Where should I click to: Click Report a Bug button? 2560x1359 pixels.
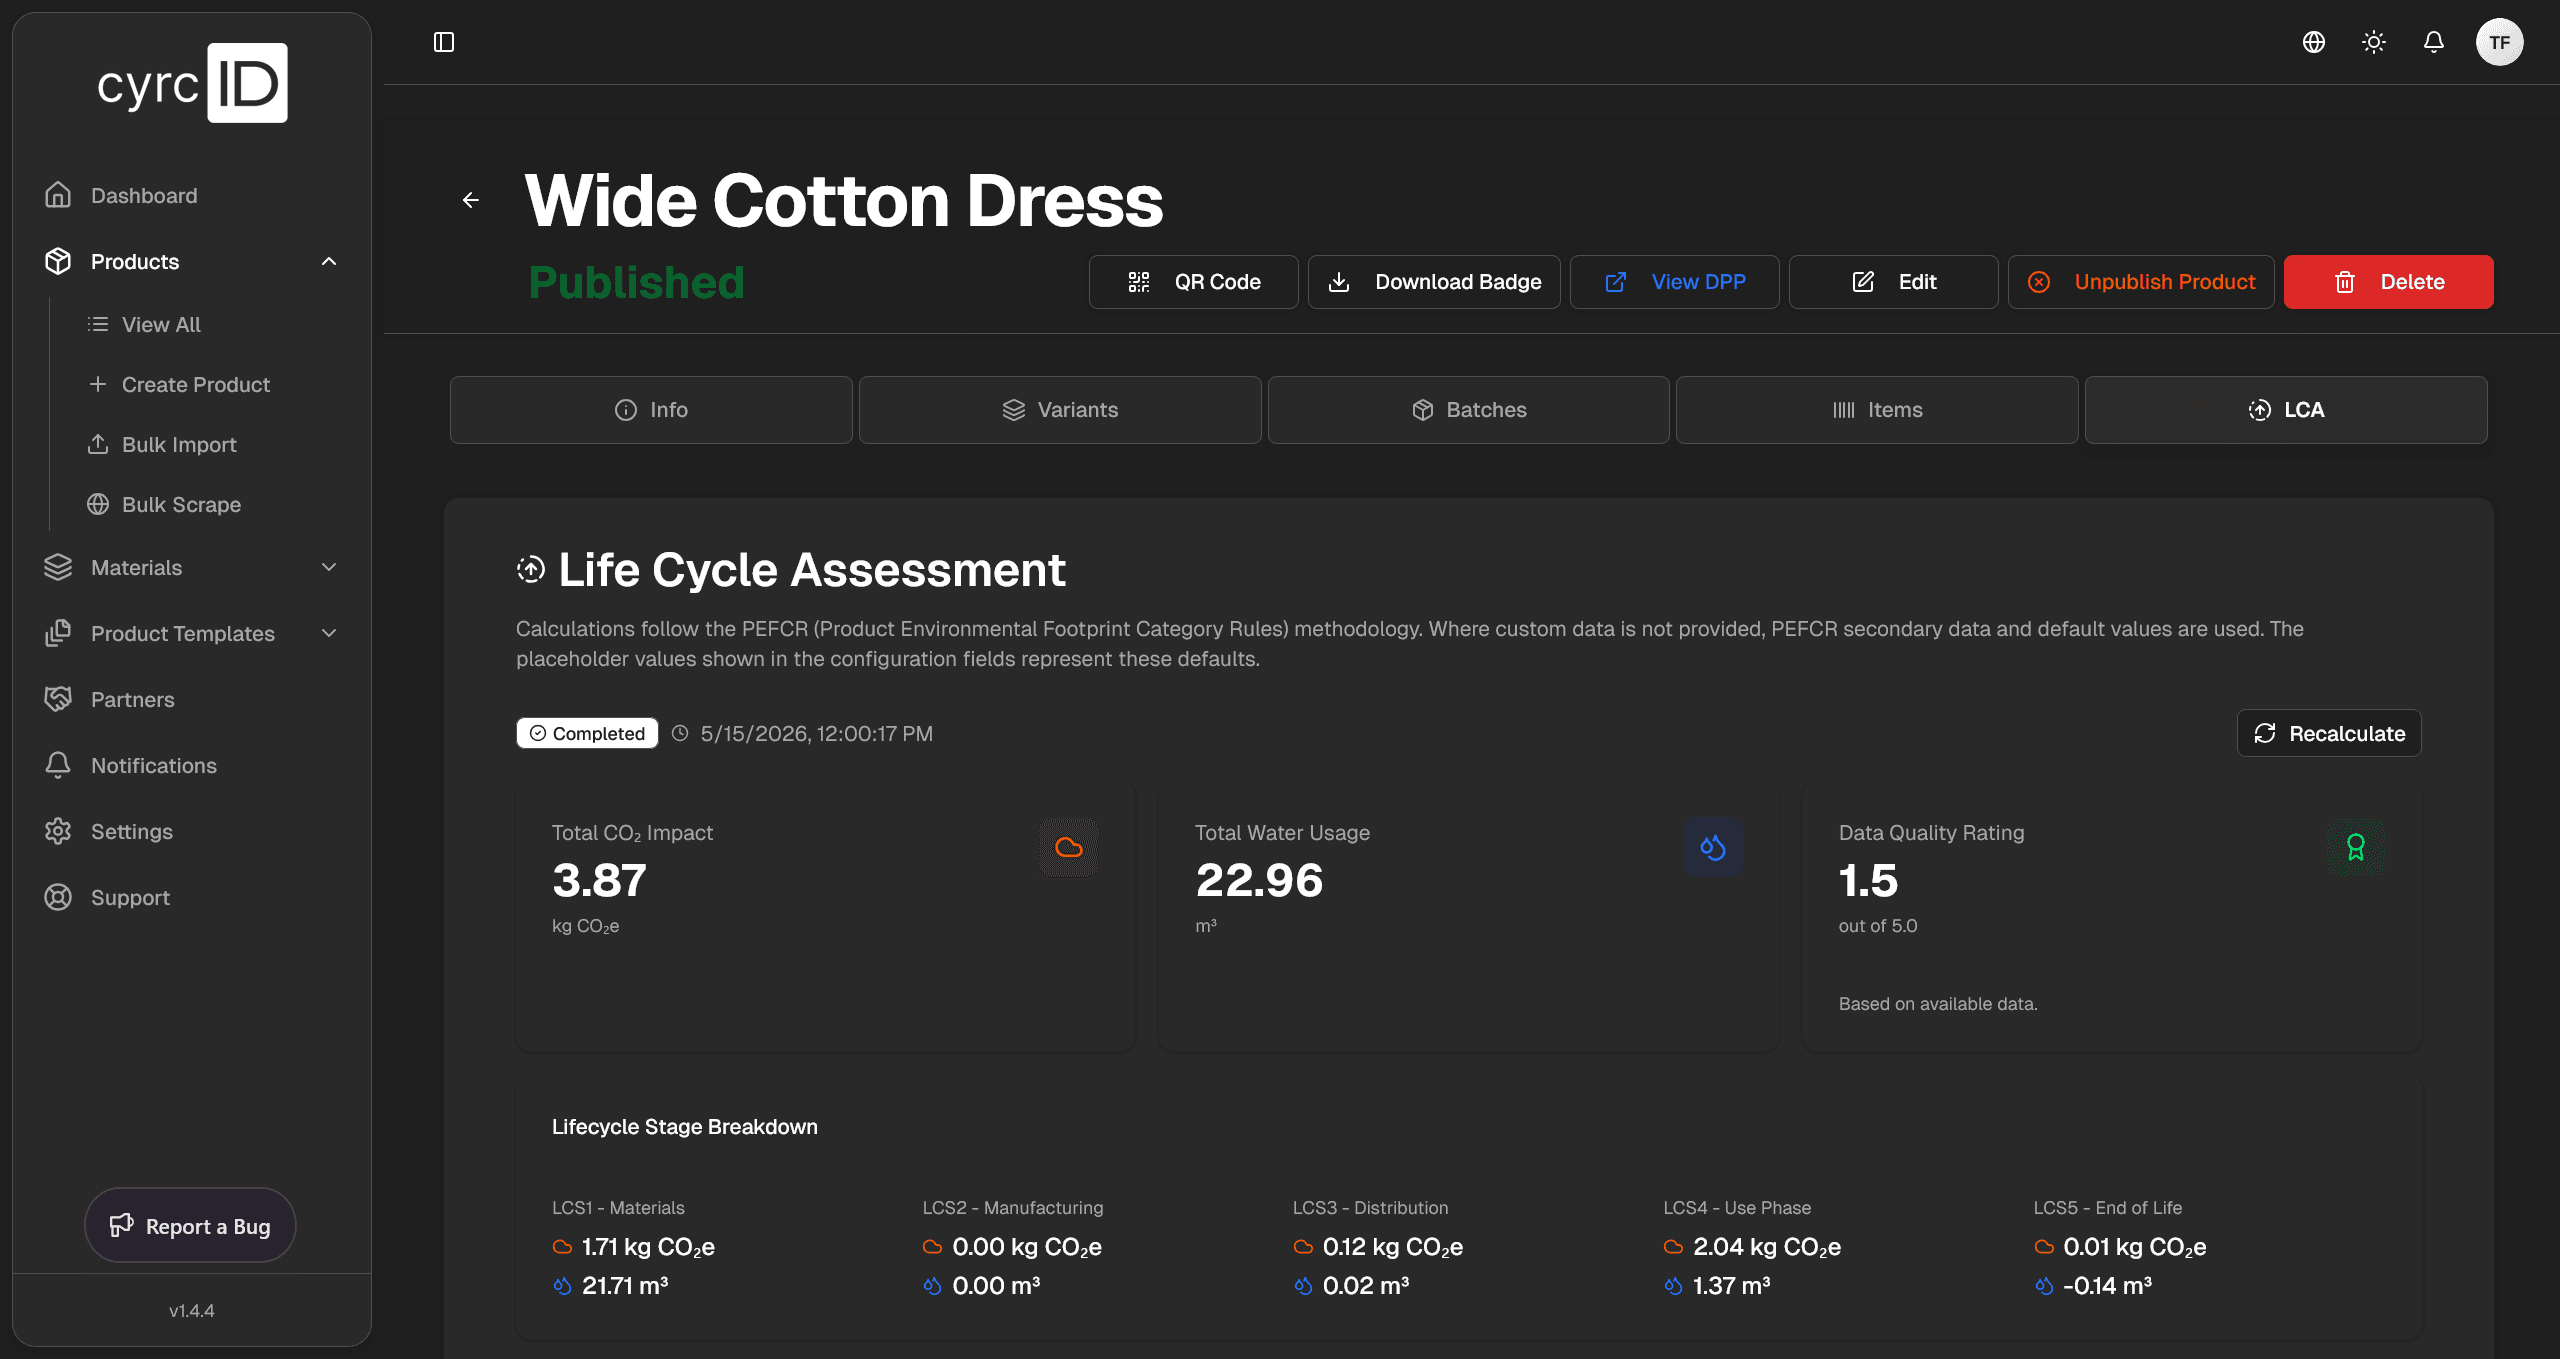[190, 1225]
